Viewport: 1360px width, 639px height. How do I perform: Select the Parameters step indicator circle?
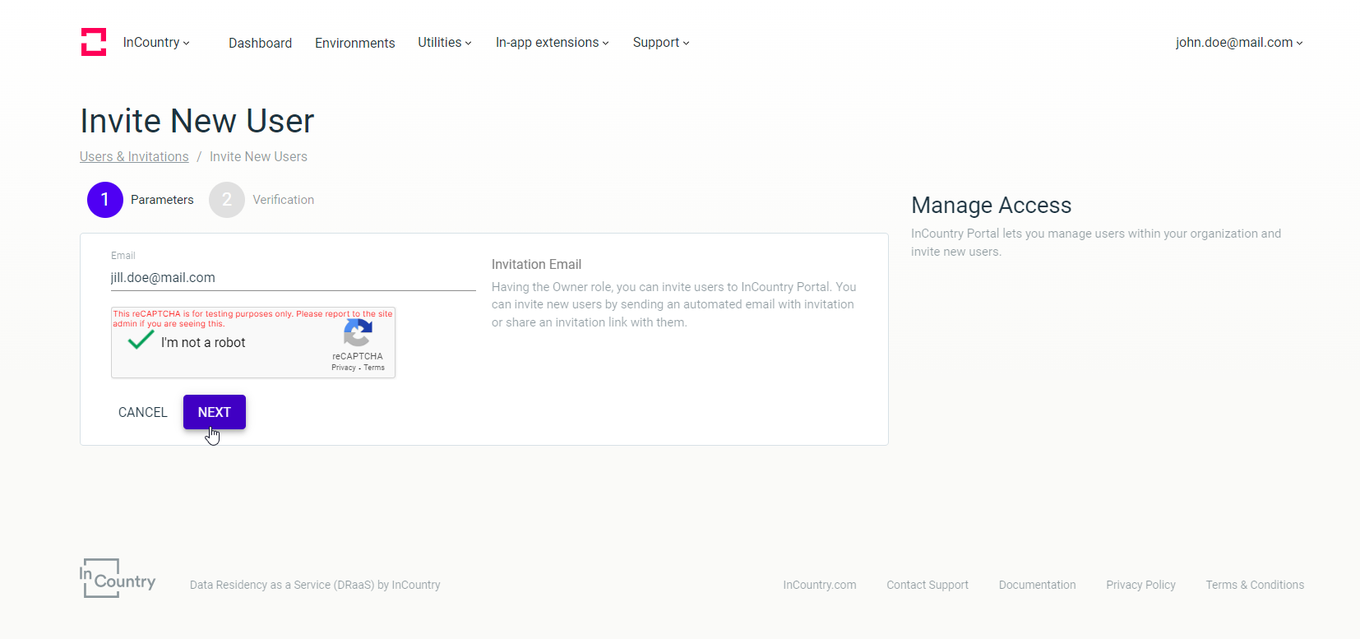pyautogui.click(x=105, y=199)
